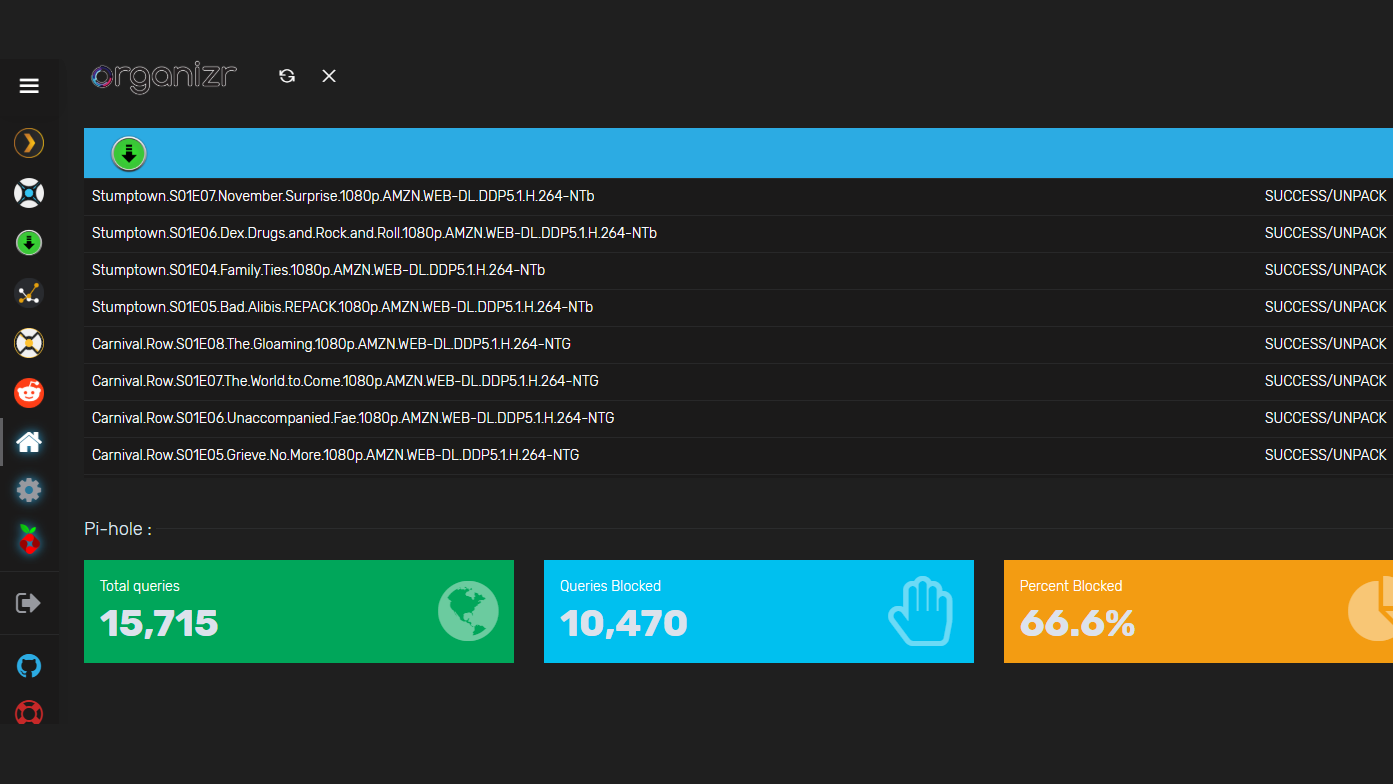This screenshot has width=1393, height=784.
Task: Click the 10,470 queries blocked value
Action: (624, 624)
